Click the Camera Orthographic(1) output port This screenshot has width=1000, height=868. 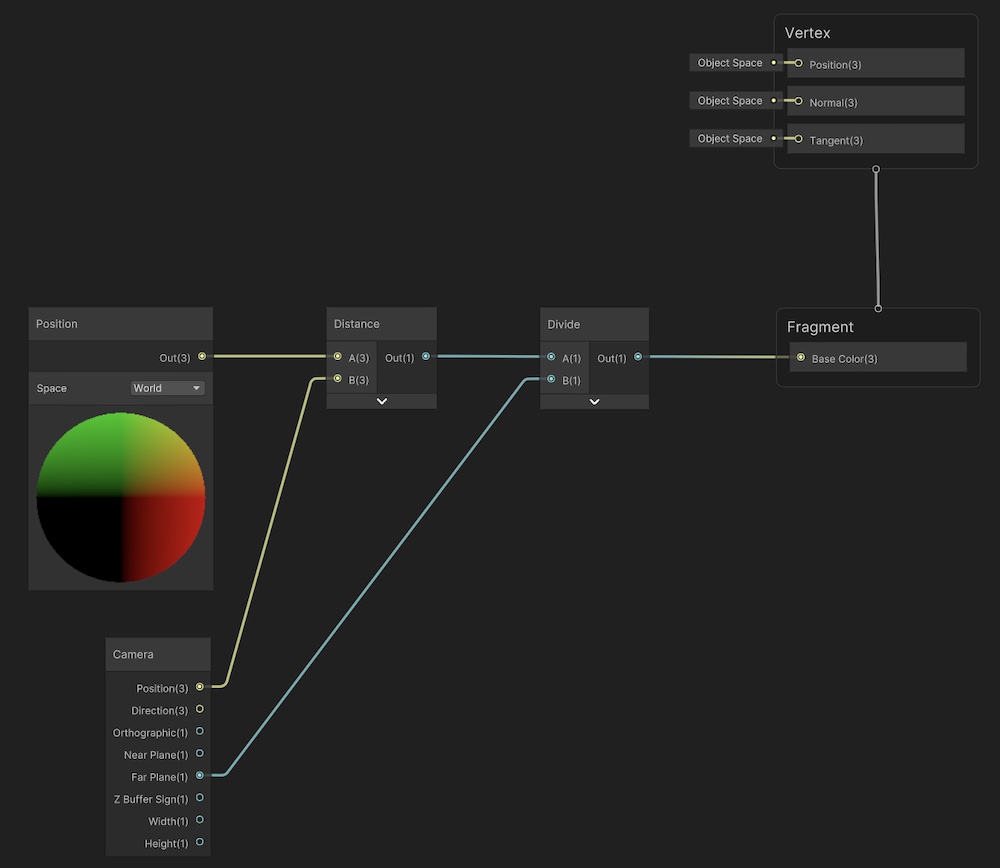[200, 731]
